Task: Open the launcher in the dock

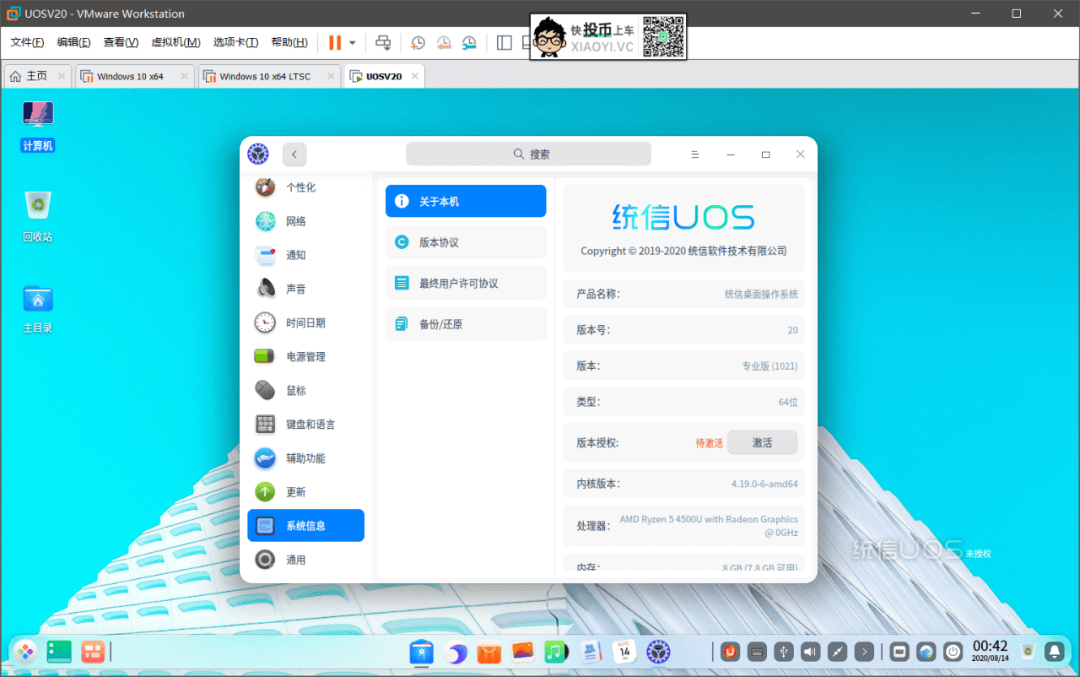Action: click(25, 652)
